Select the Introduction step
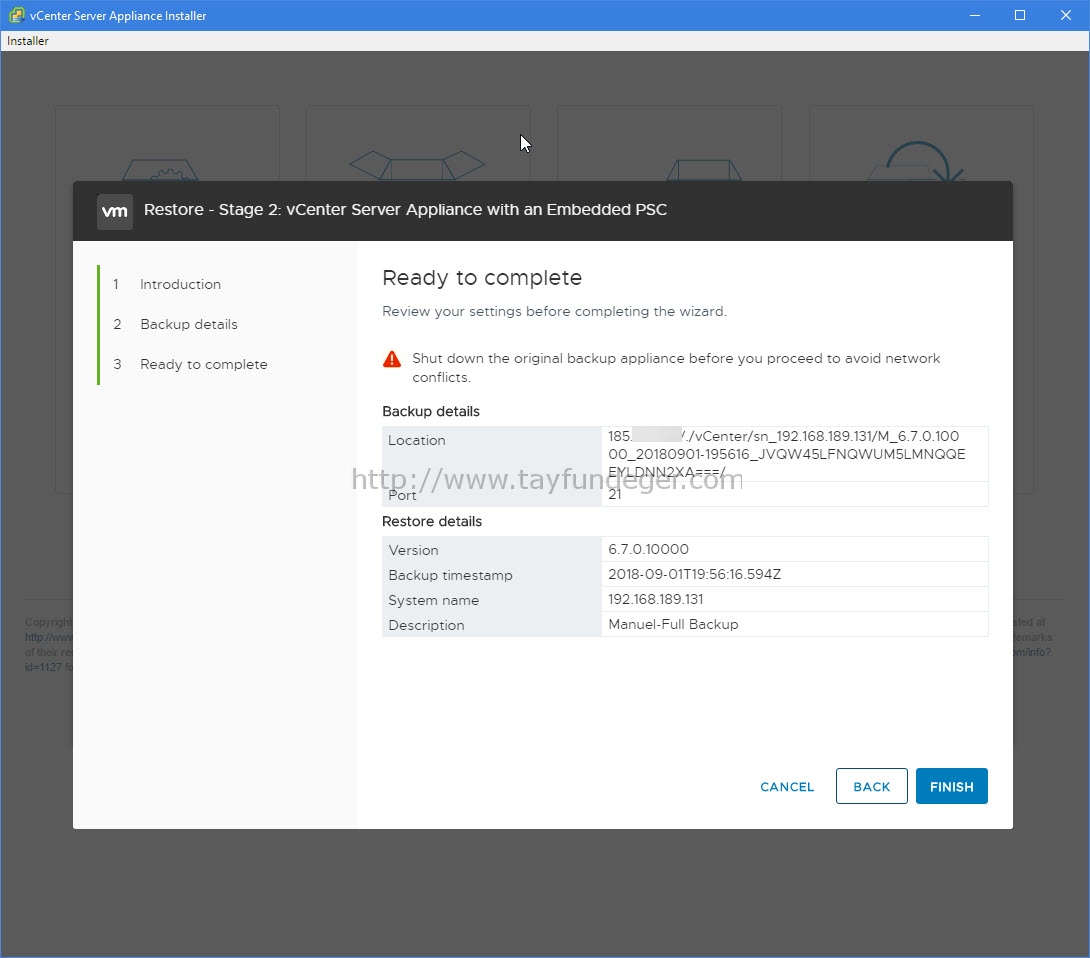 (x=180, y=284)
